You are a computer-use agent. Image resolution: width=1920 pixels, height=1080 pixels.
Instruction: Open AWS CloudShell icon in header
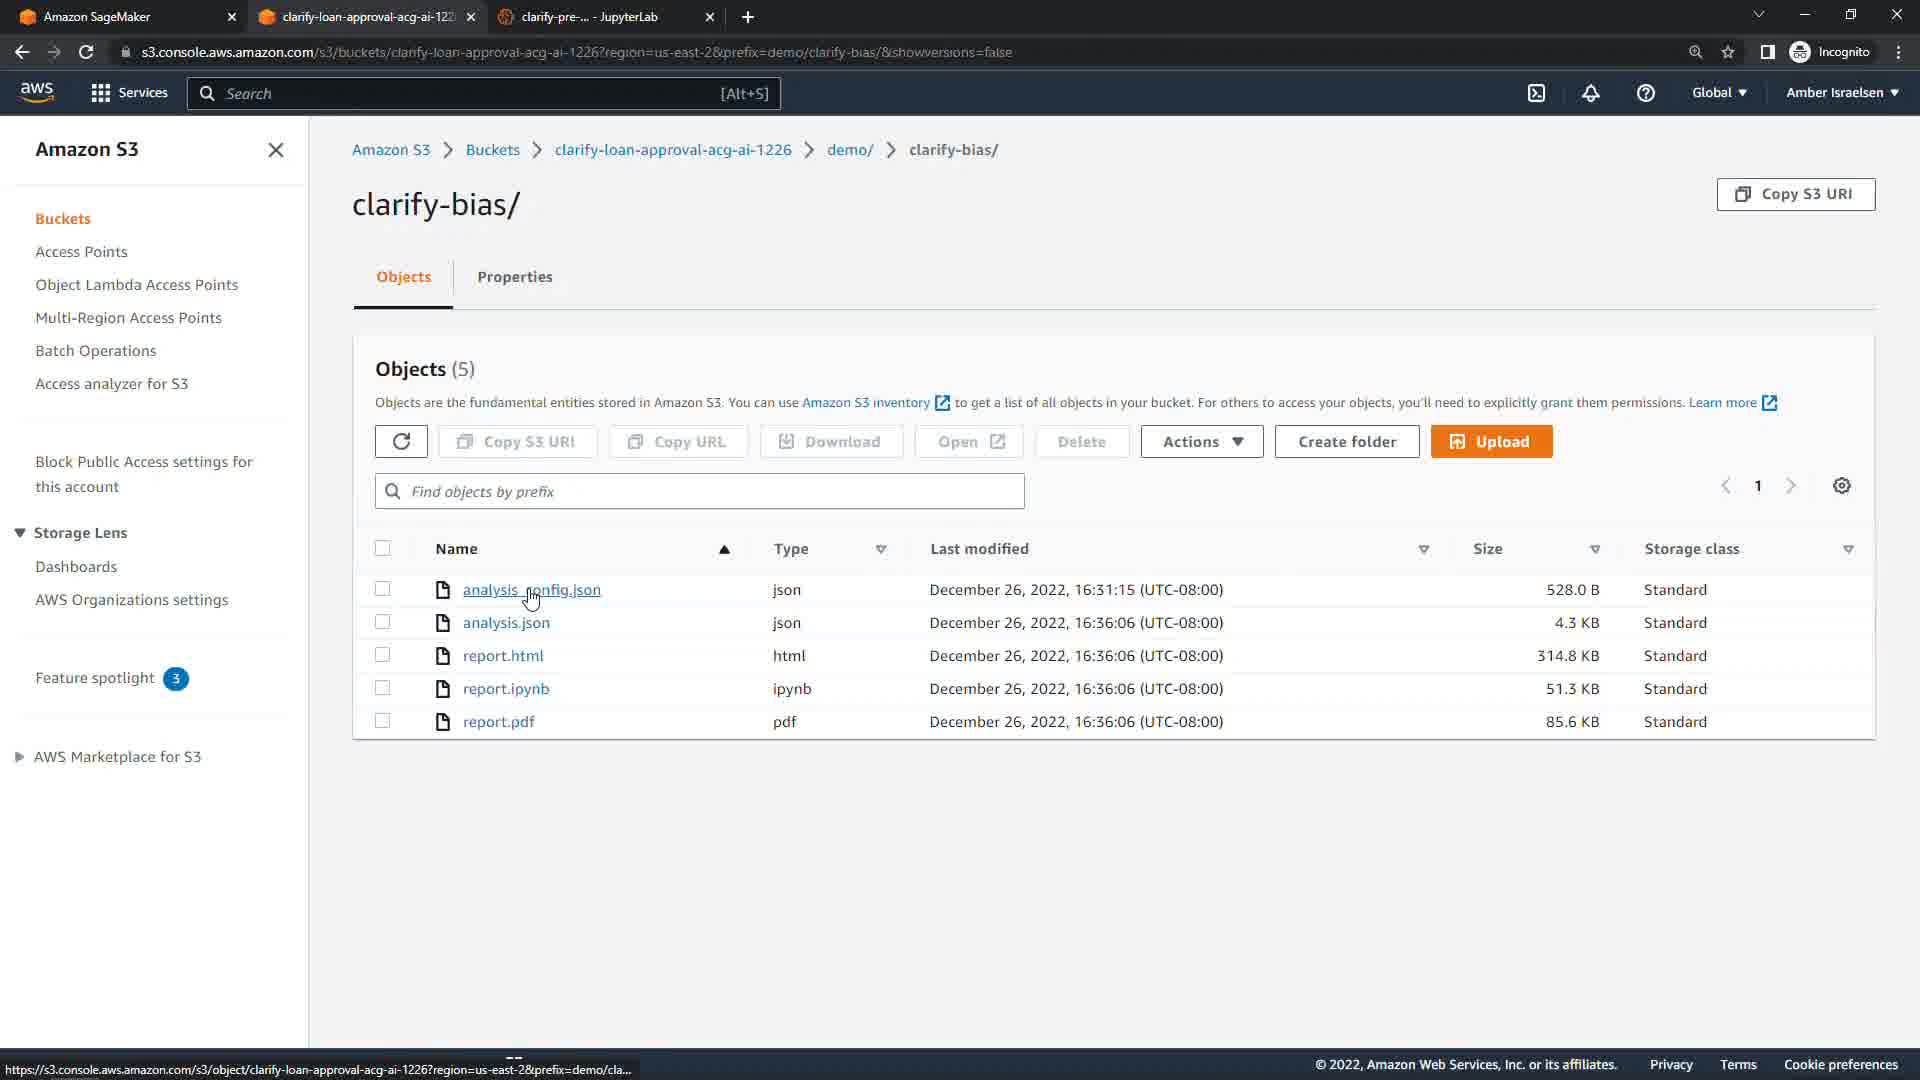(1536, 93)
